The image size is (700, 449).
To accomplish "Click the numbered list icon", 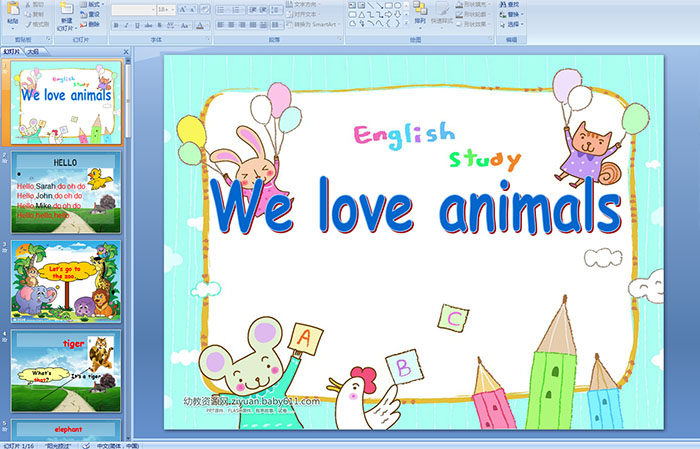I will click(x=238, y=9).
